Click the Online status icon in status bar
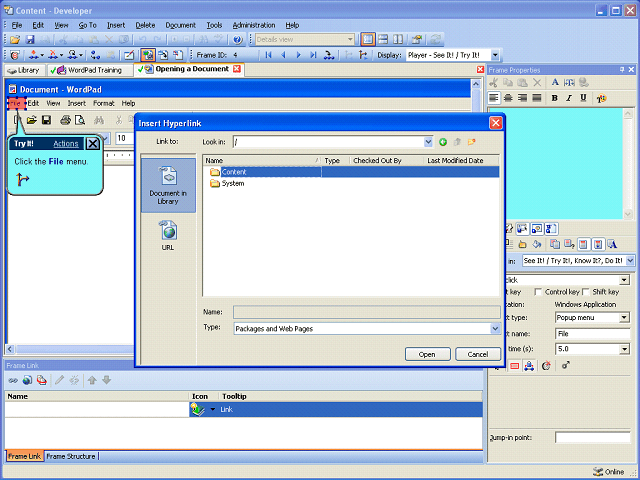640x480 pixels. pos(598,472)
